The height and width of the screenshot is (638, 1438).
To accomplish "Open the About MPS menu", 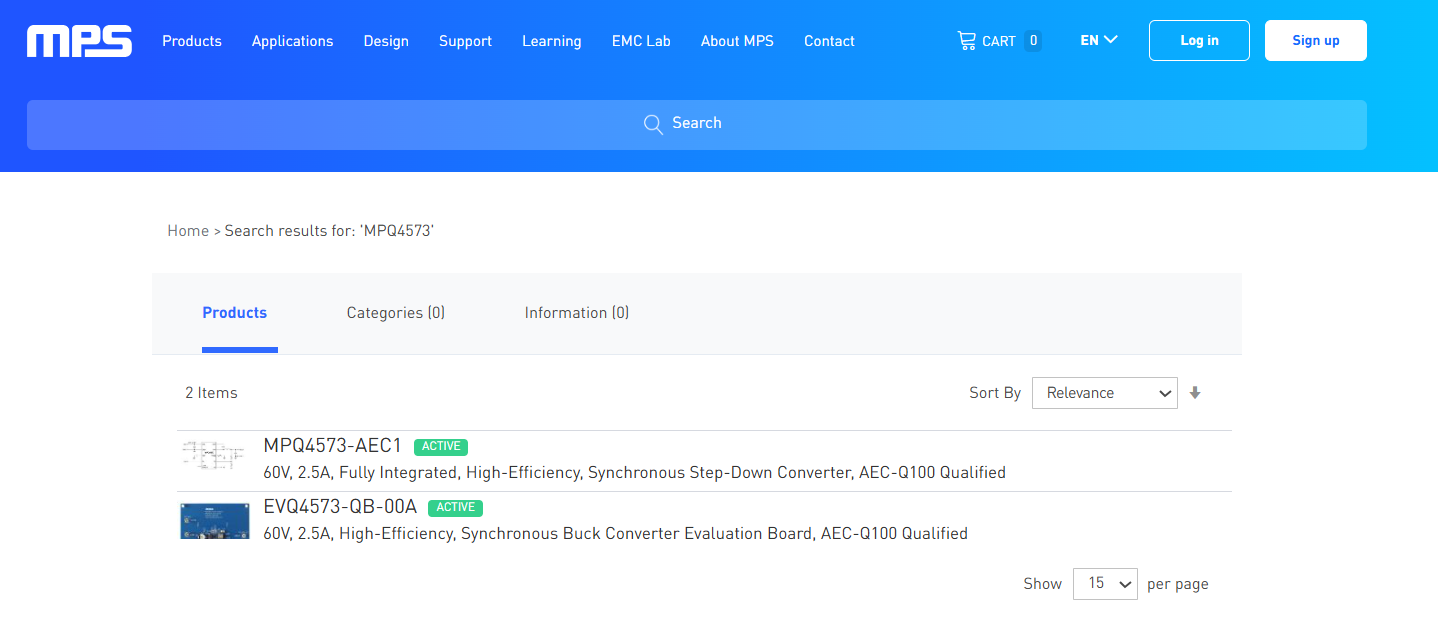I will (x=737, y=41).
